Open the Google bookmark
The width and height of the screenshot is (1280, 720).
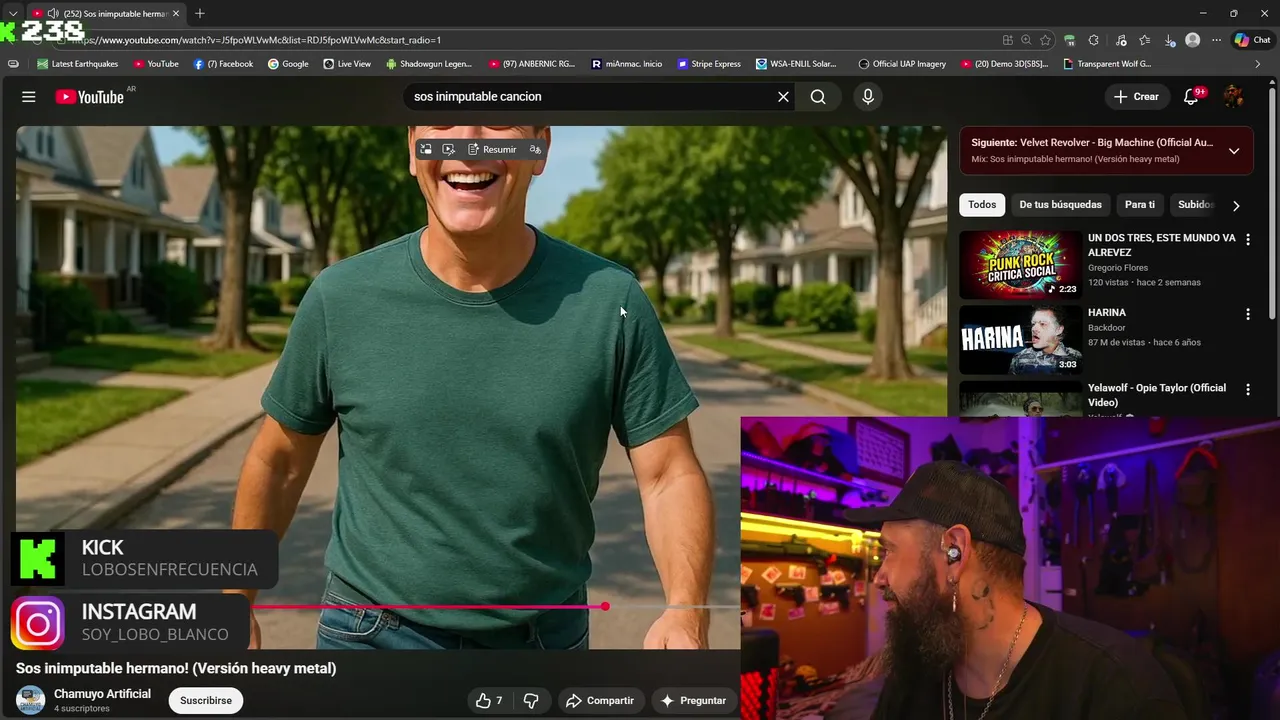(288, 64)
